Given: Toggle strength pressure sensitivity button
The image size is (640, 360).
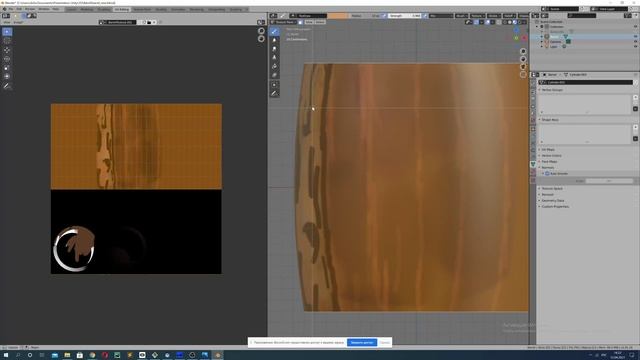Looking at the screenshot, I should tap(425, 16).
